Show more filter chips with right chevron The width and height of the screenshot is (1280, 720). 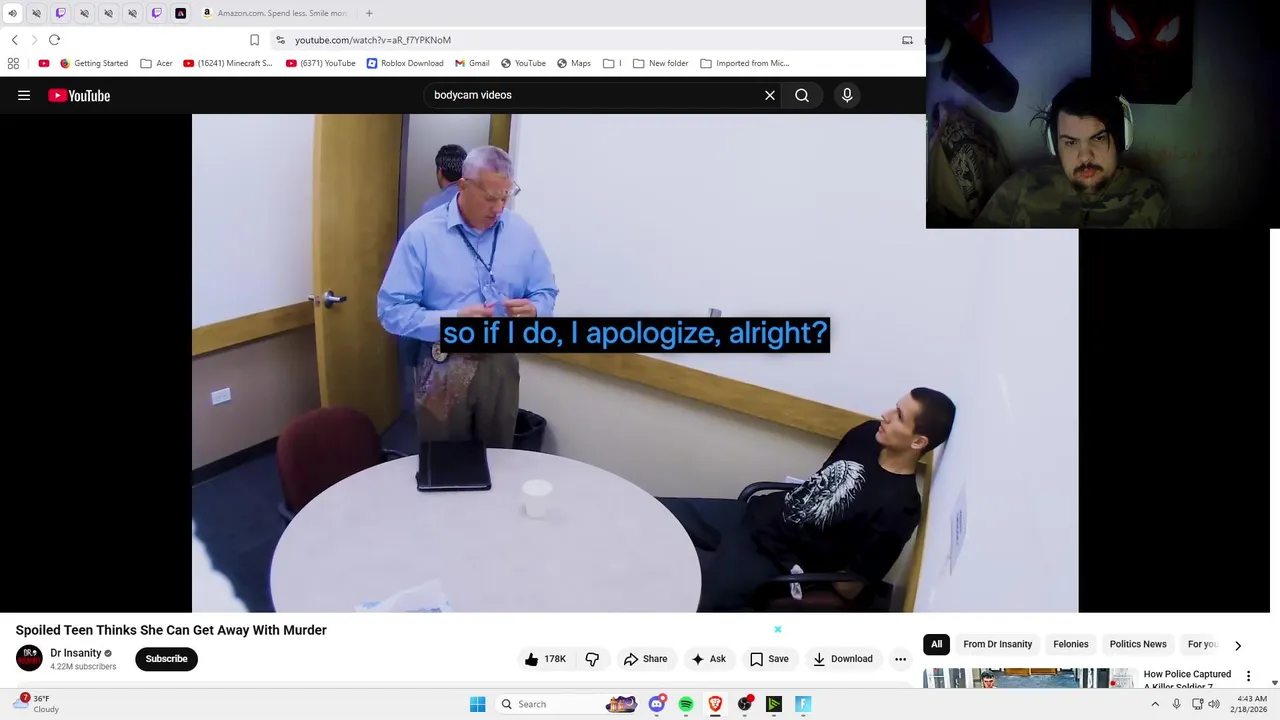1238,645
